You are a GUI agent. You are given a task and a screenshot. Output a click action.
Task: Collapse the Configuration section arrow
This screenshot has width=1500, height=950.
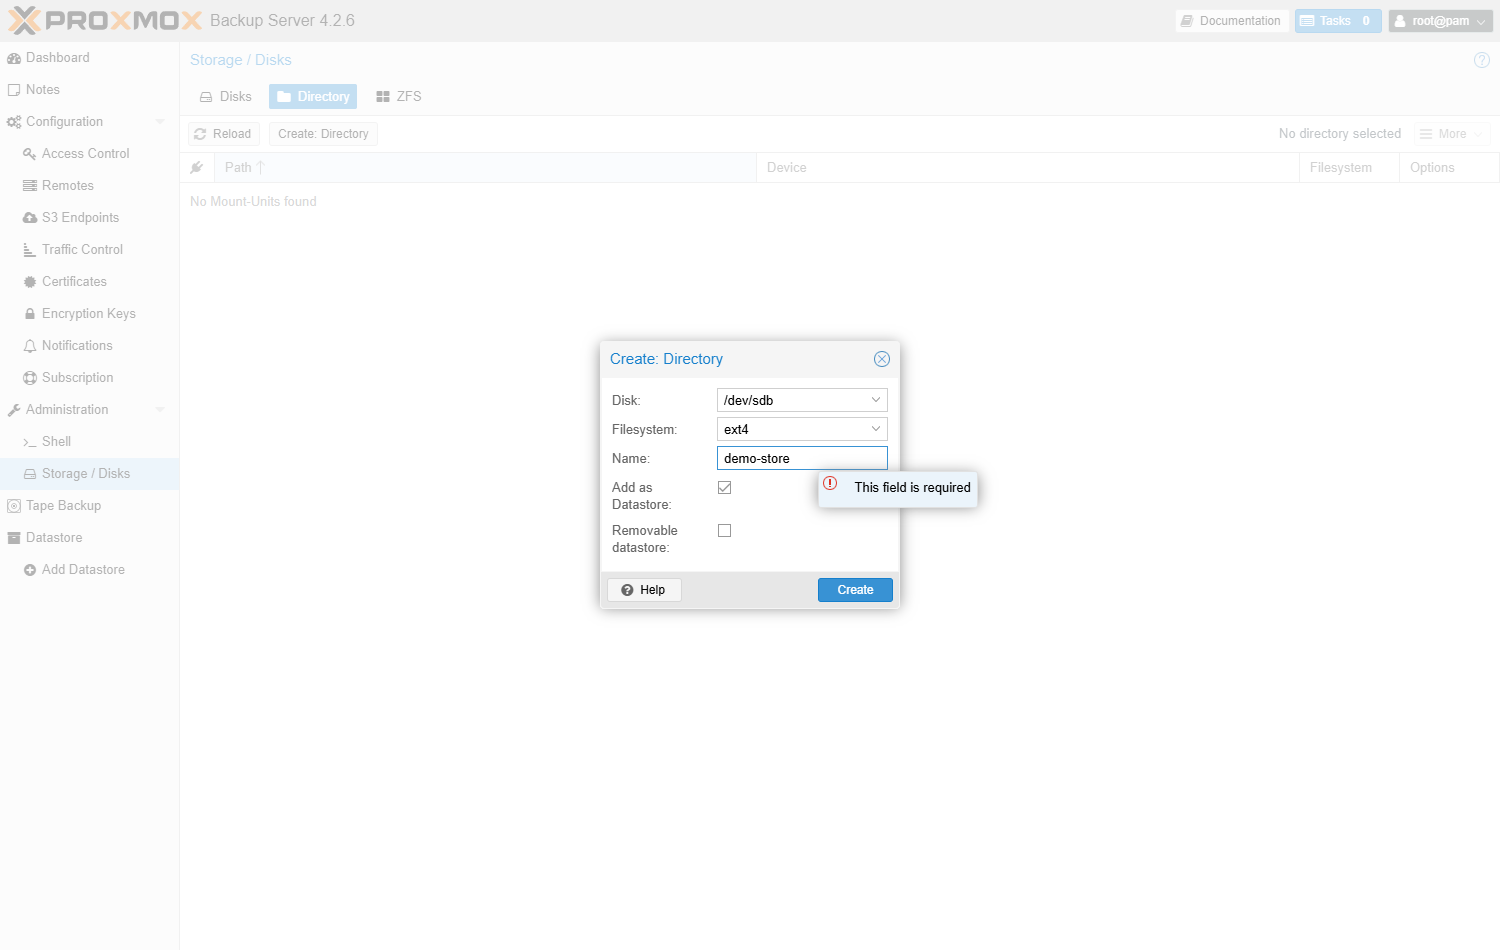(x=160, y=122)
